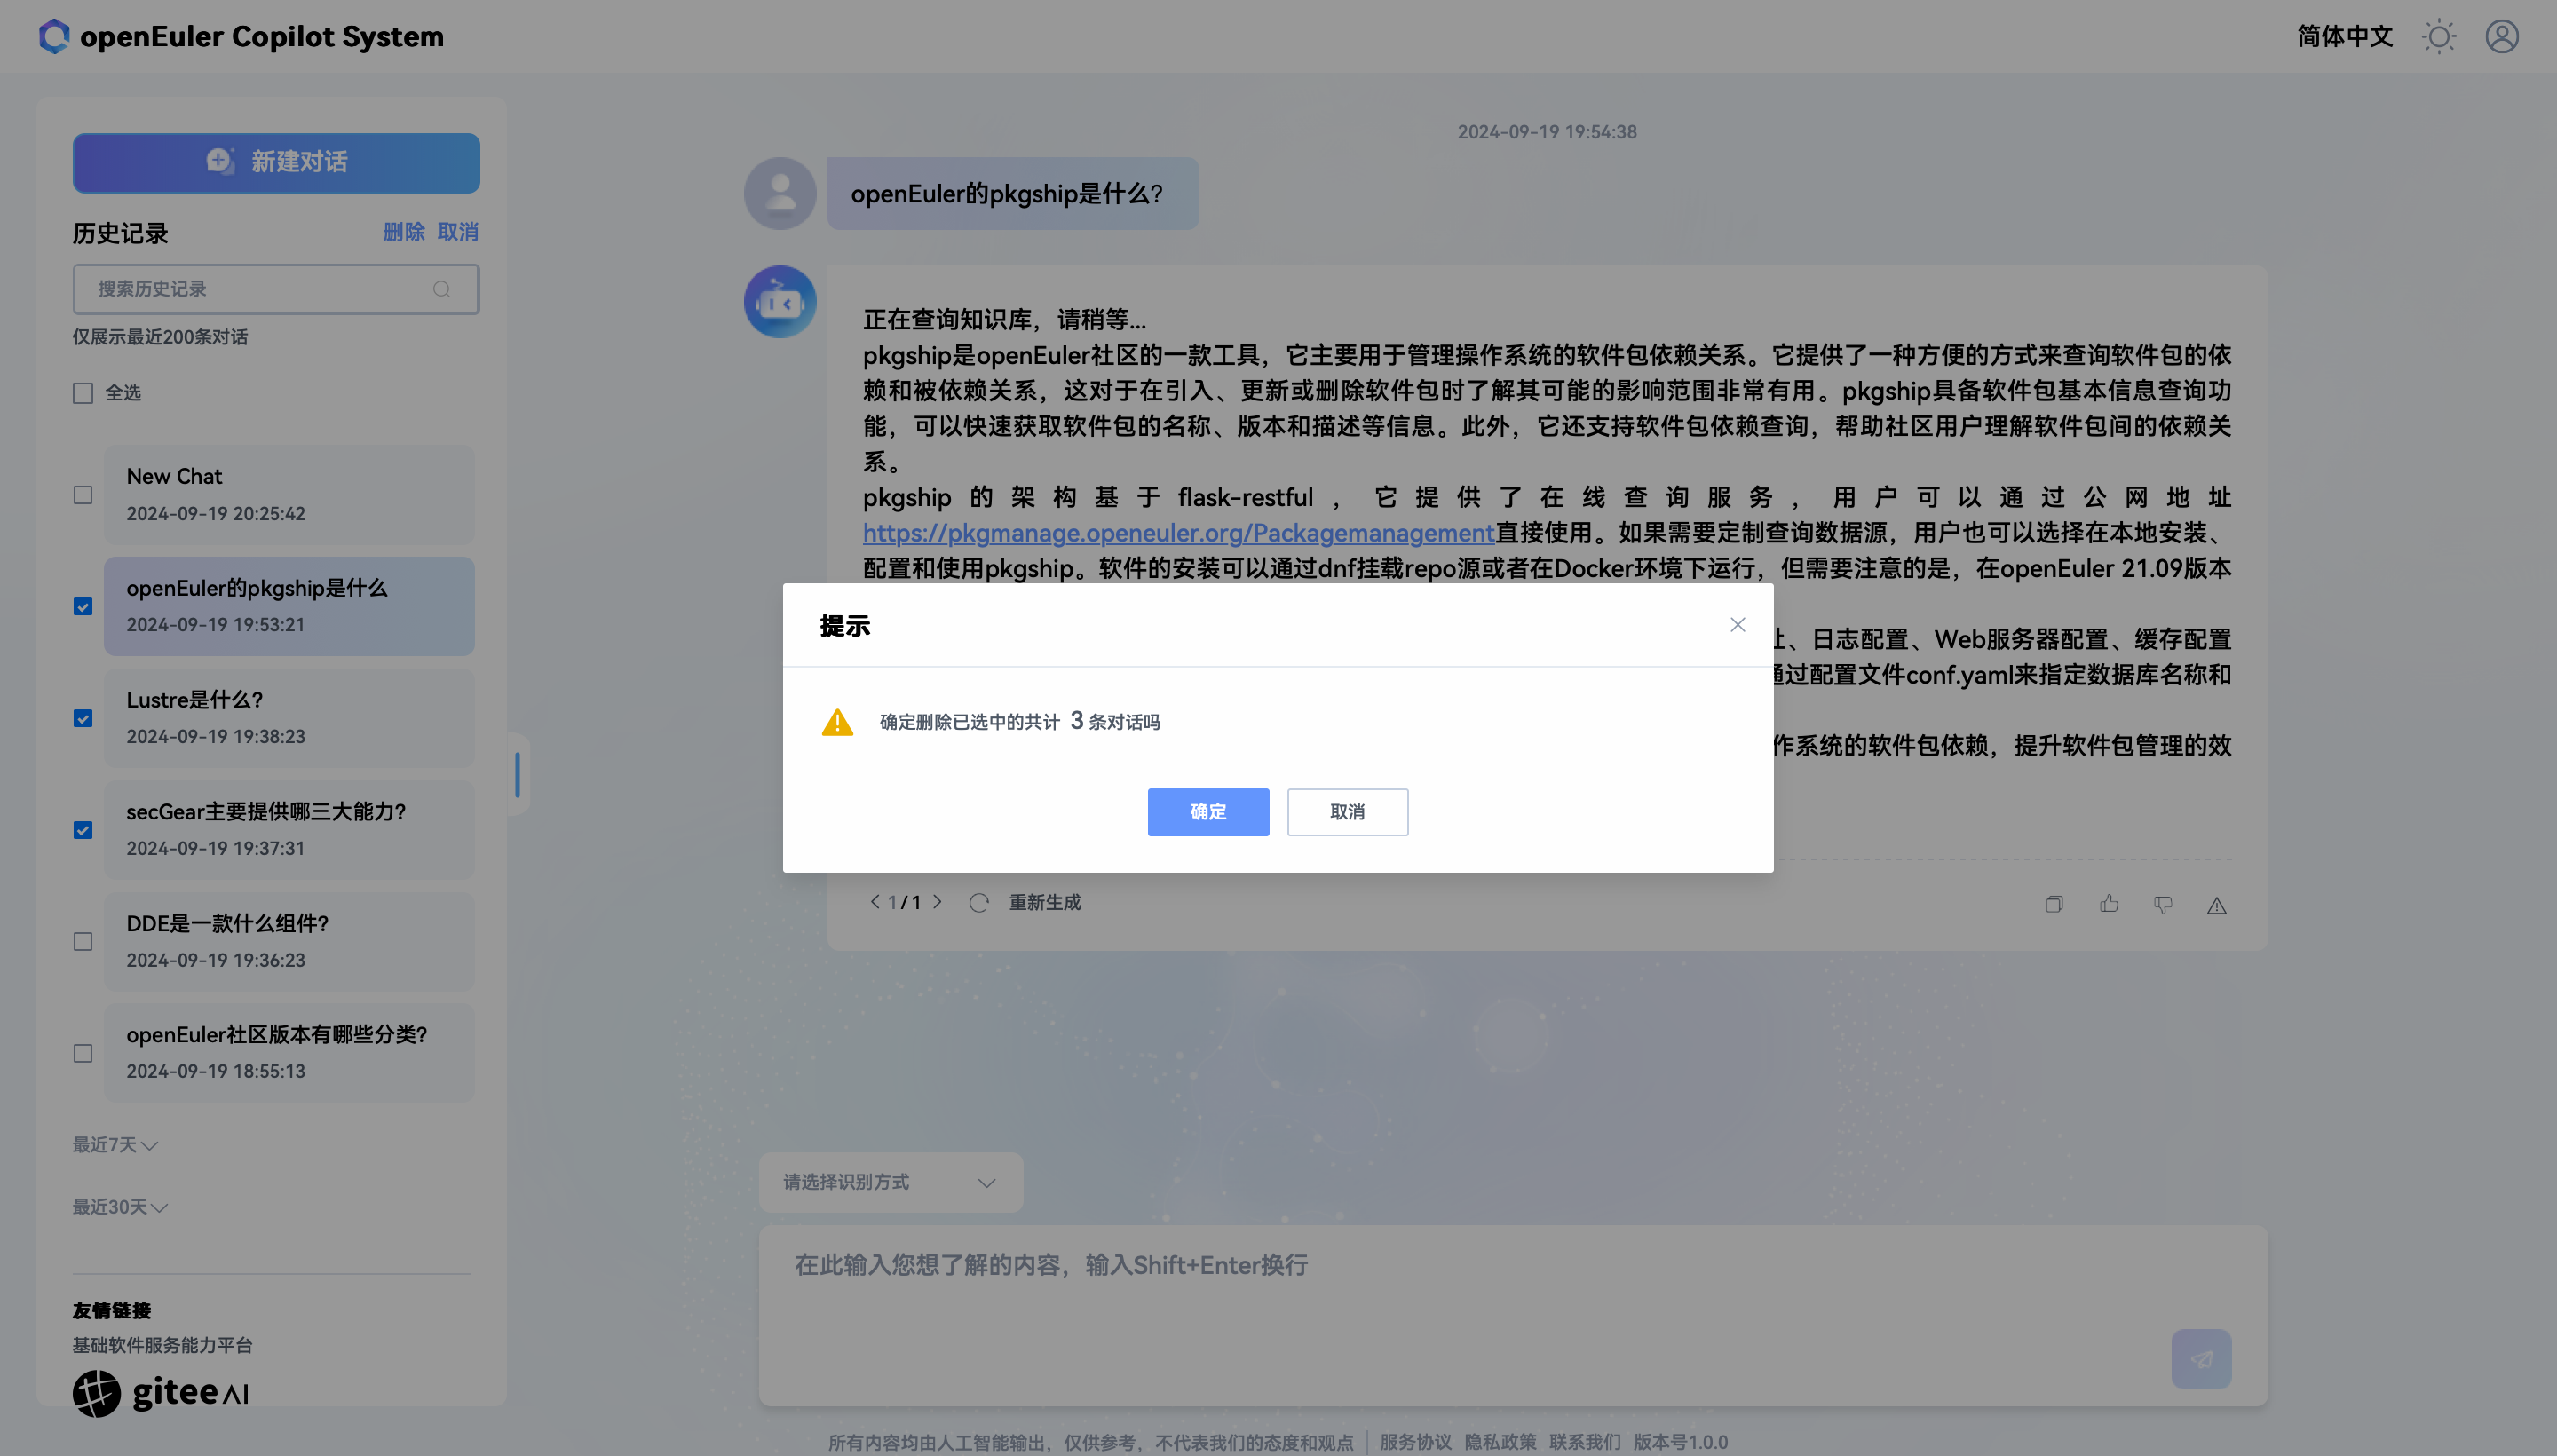Viewport: 2557px width, 1456px height.
Task: Click the report warning triangle icon
Action: point(2216,905)
